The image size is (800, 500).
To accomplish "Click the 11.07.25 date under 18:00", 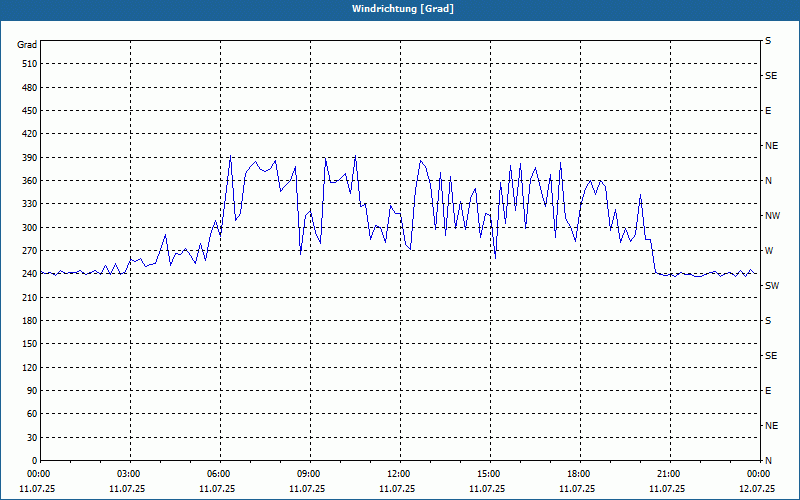I will 577,489.
